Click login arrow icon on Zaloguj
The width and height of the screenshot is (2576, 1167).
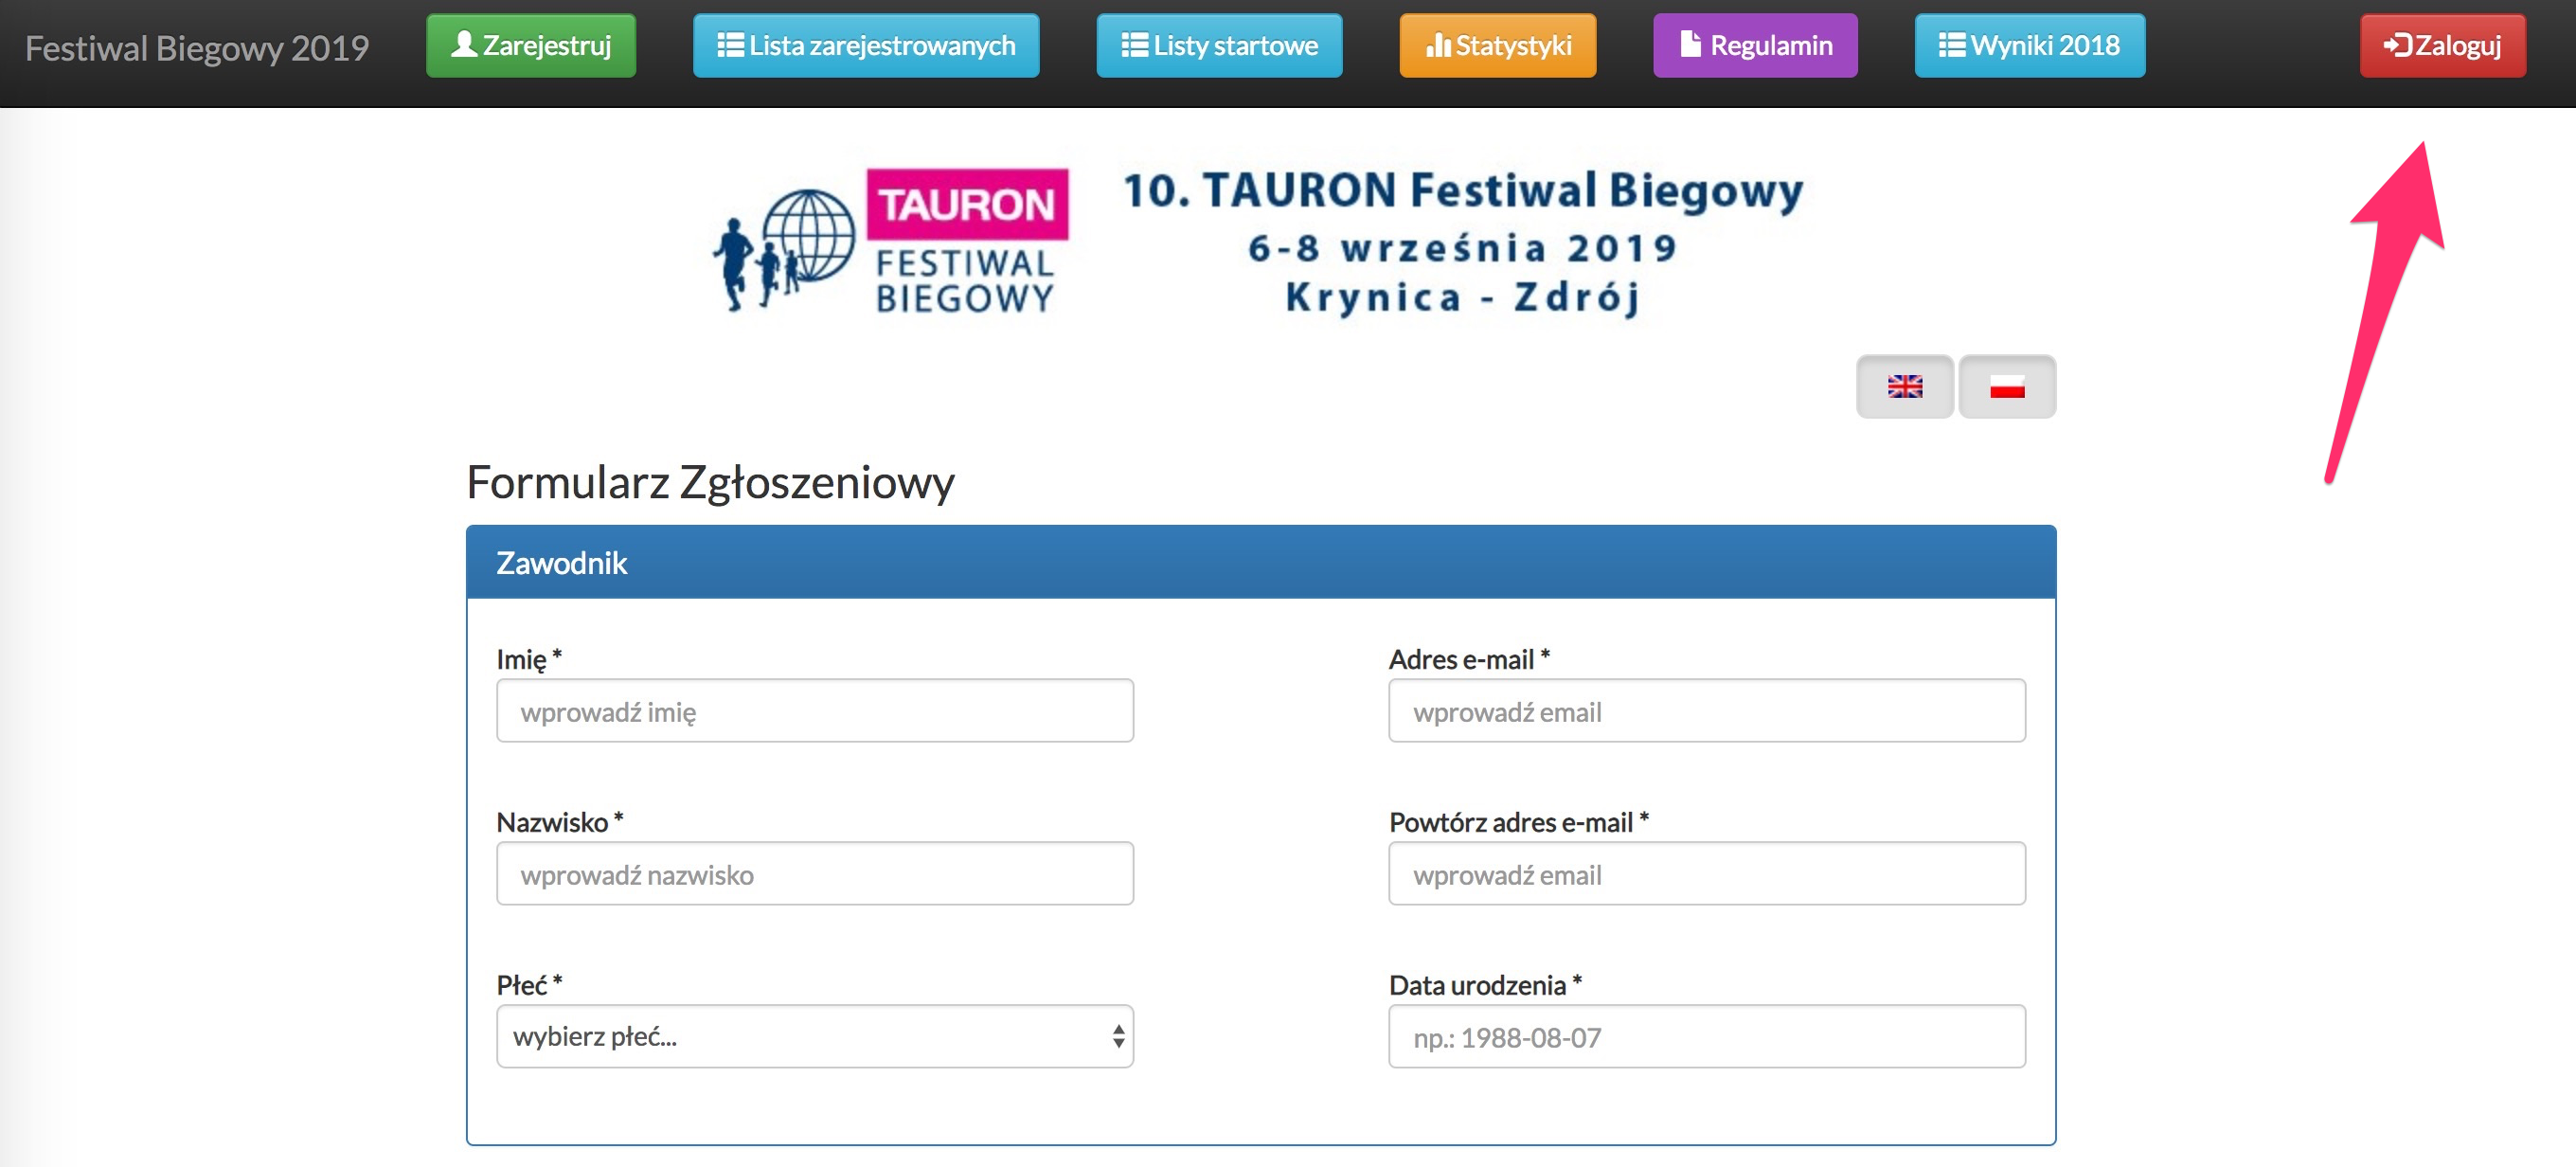tap(2397, 45)
